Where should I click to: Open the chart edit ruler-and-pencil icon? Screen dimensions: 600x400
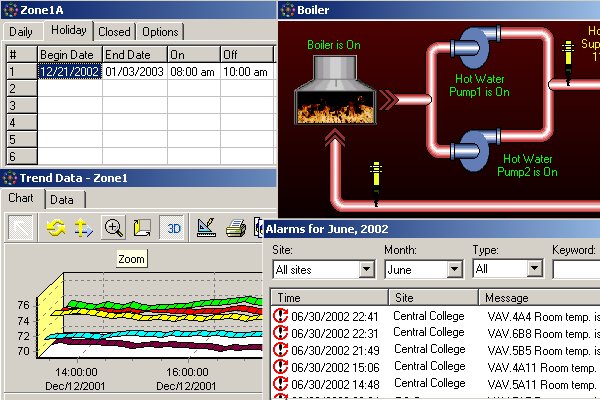pyautogui.click(x=206, y=227)
